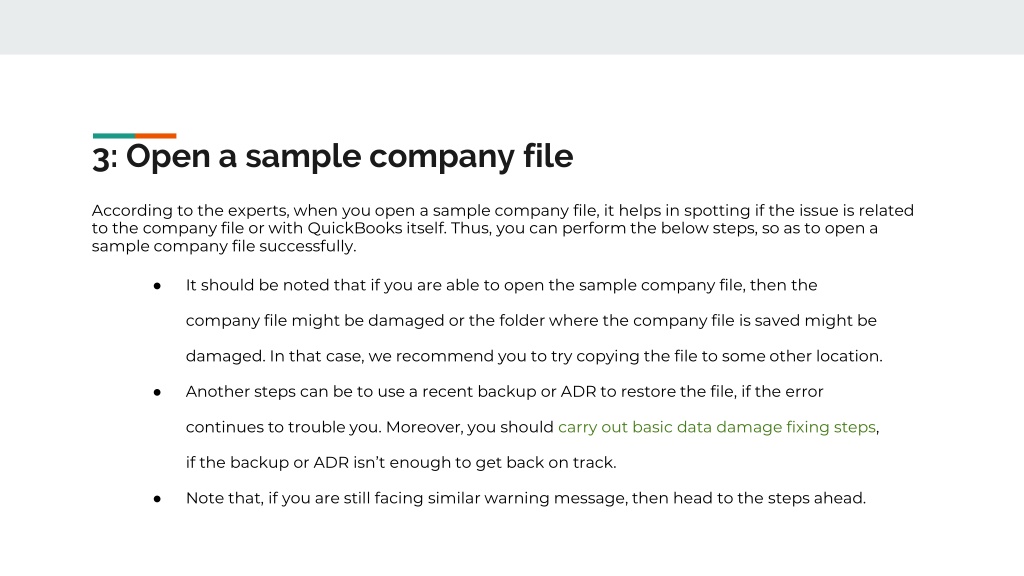Click the line 'company file might be damaged or the folder'
This screenshot has width=1024, height=576.
pos(531,321)
